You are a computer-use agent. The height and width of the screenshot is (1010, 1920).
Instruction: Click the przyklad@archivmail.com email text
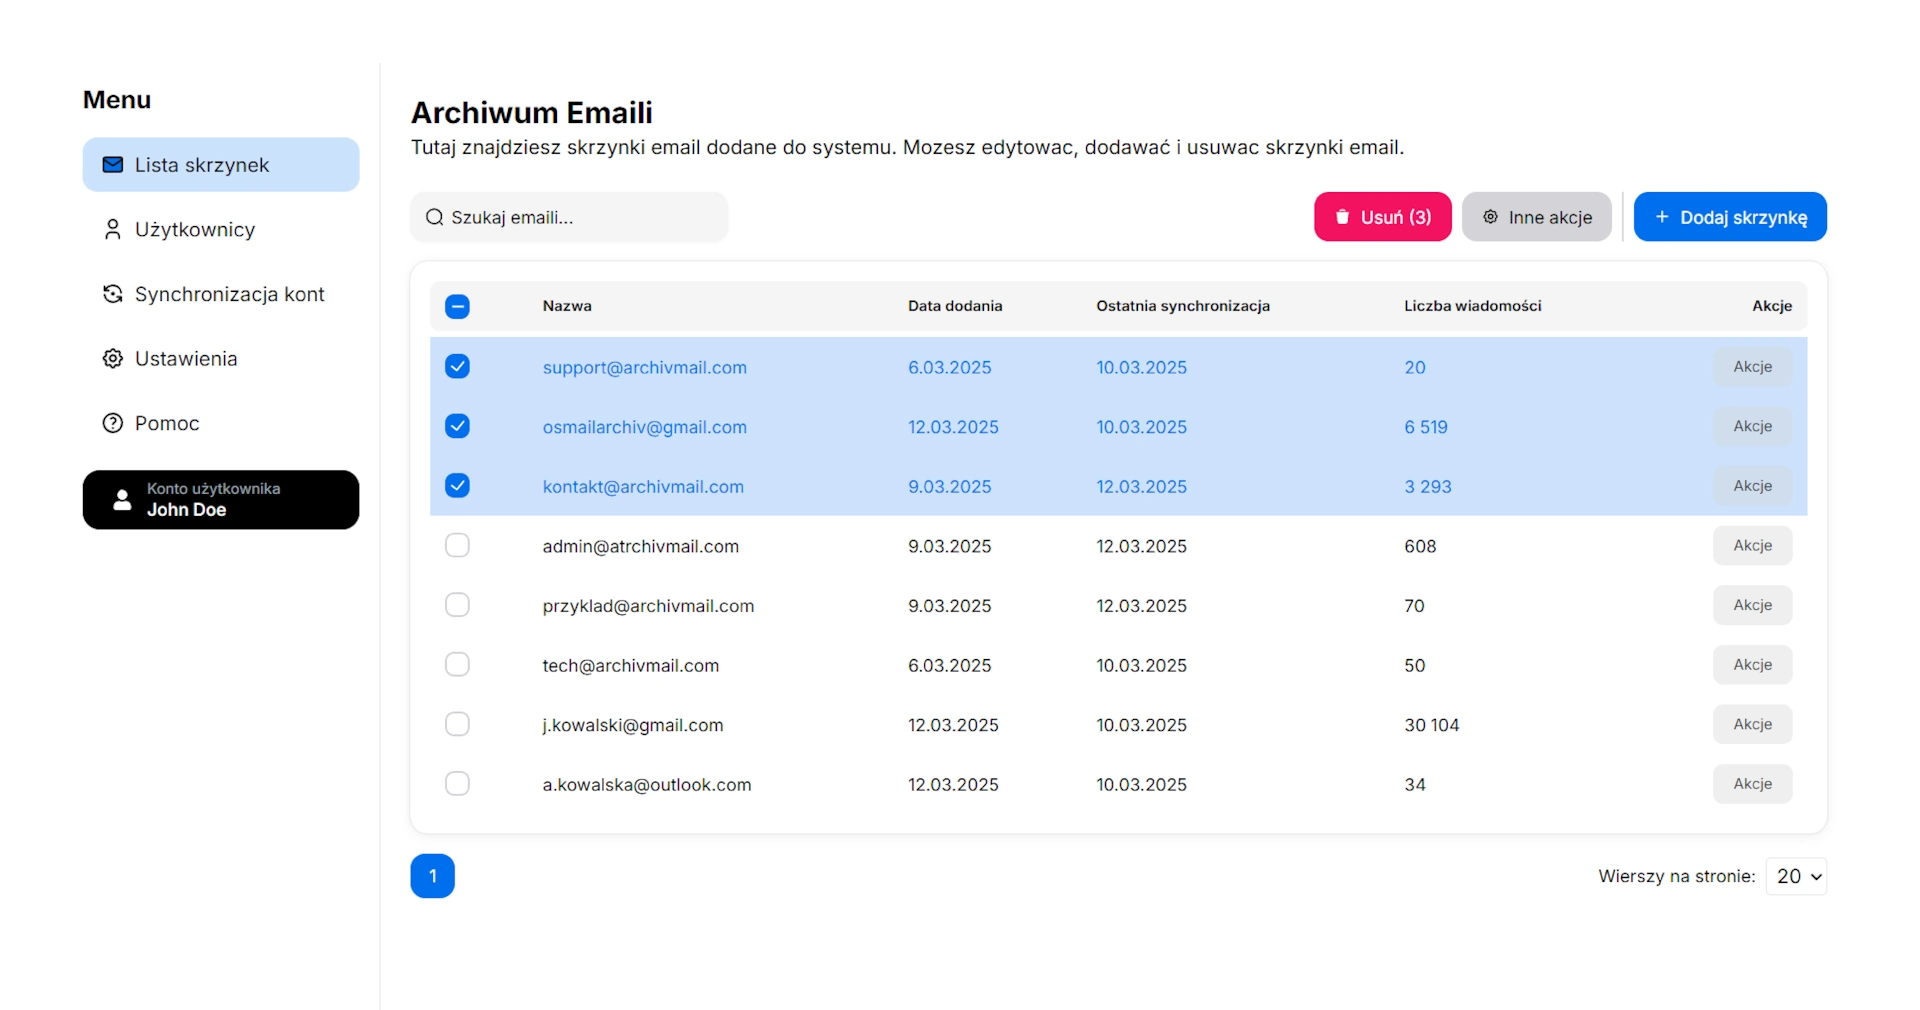click(x=648, y=606)
